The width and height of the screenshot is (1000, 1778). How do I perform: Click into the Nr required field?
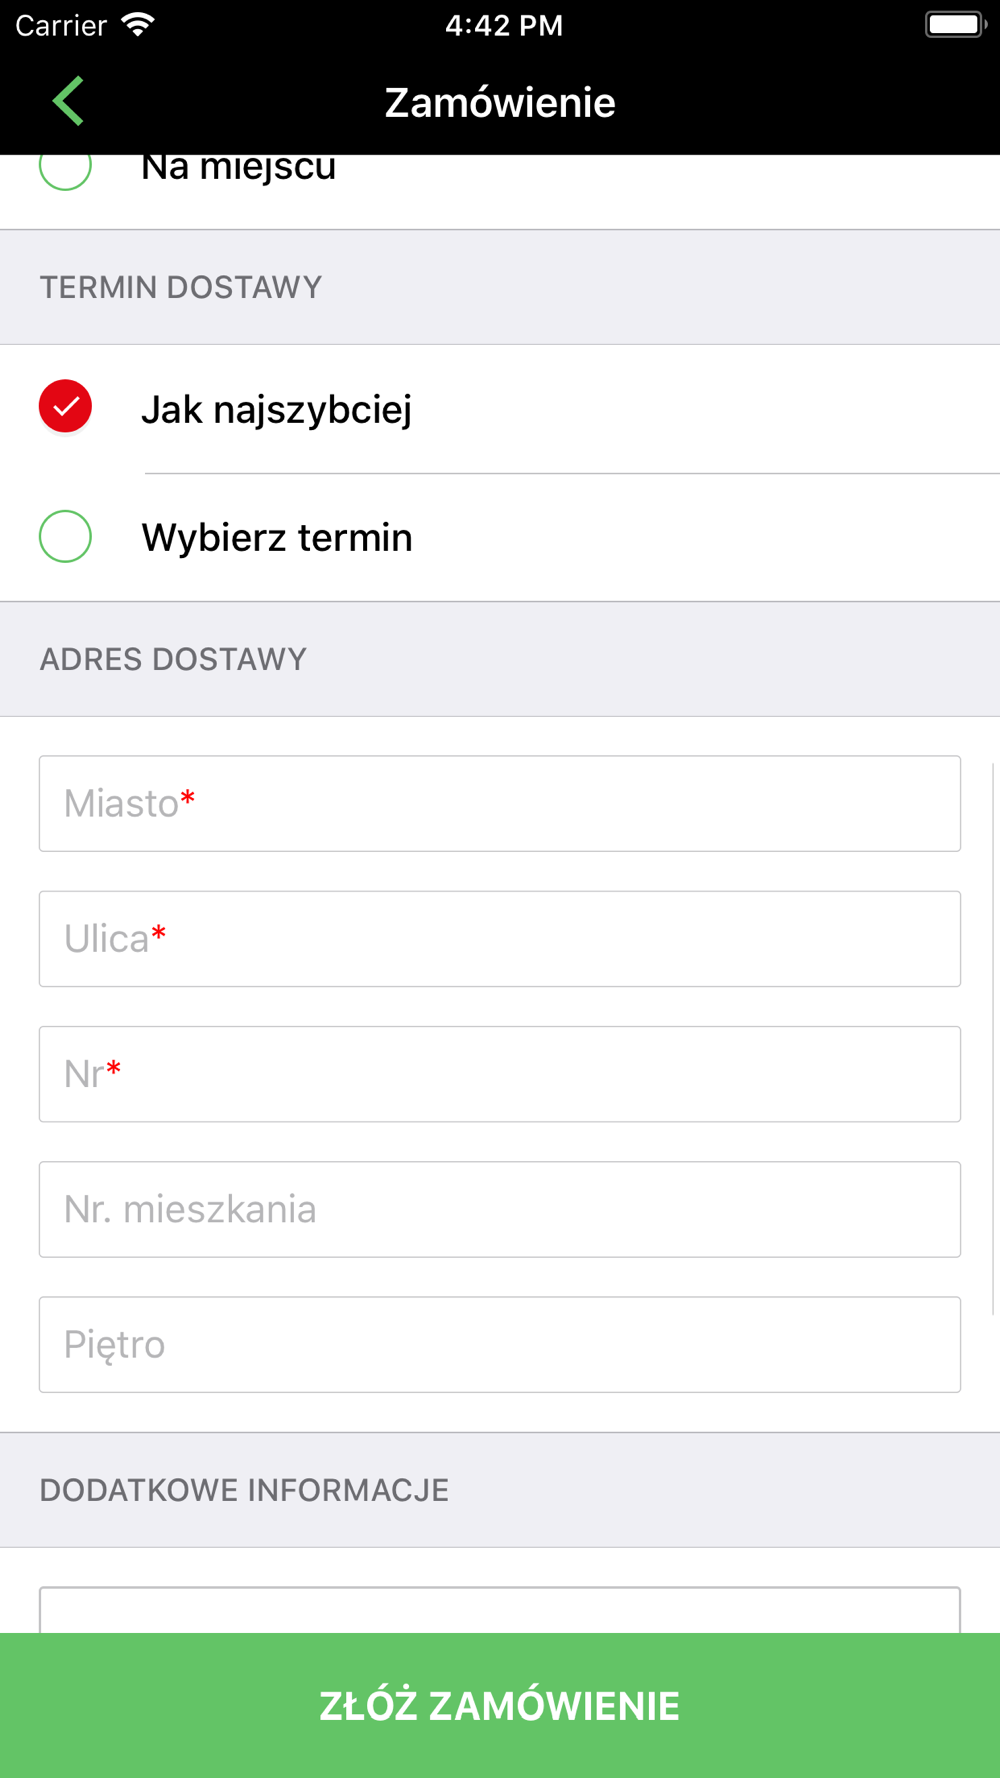pos(500,1074)
